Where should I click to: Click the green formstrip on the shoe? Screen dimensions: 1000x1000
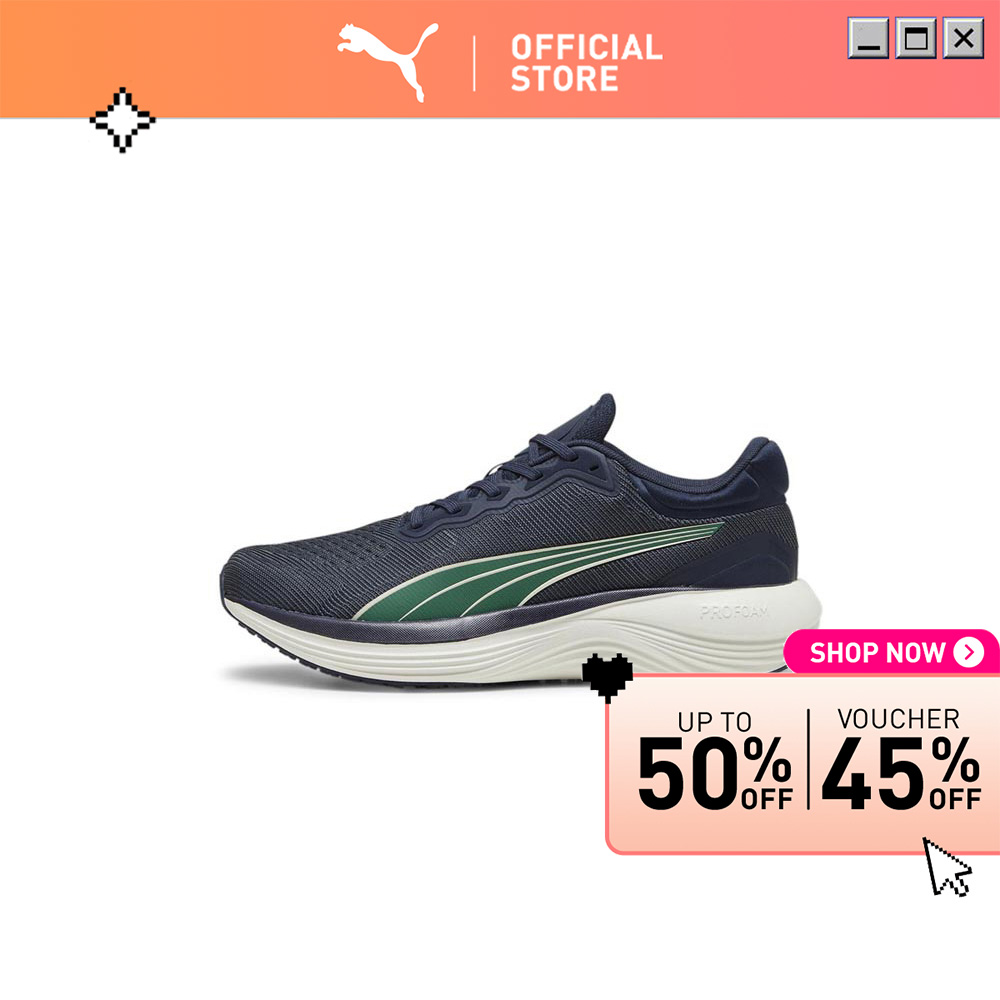coord(536,573)
